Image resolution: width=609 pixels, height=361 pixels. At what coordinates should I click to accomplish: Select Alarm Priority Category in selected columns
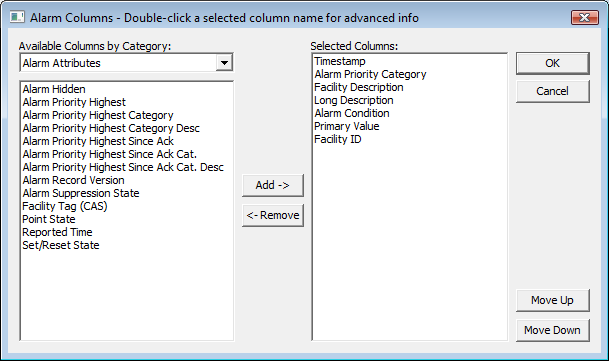(x=370, y=74)
